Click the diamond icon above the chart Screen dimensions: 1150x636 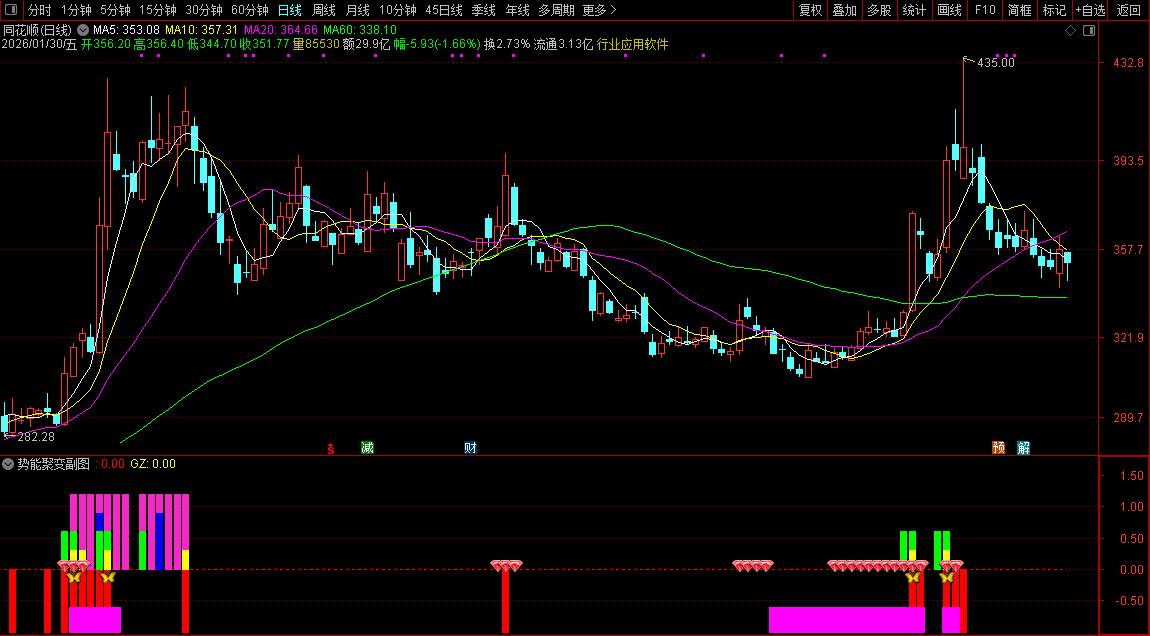(1071, 30)
